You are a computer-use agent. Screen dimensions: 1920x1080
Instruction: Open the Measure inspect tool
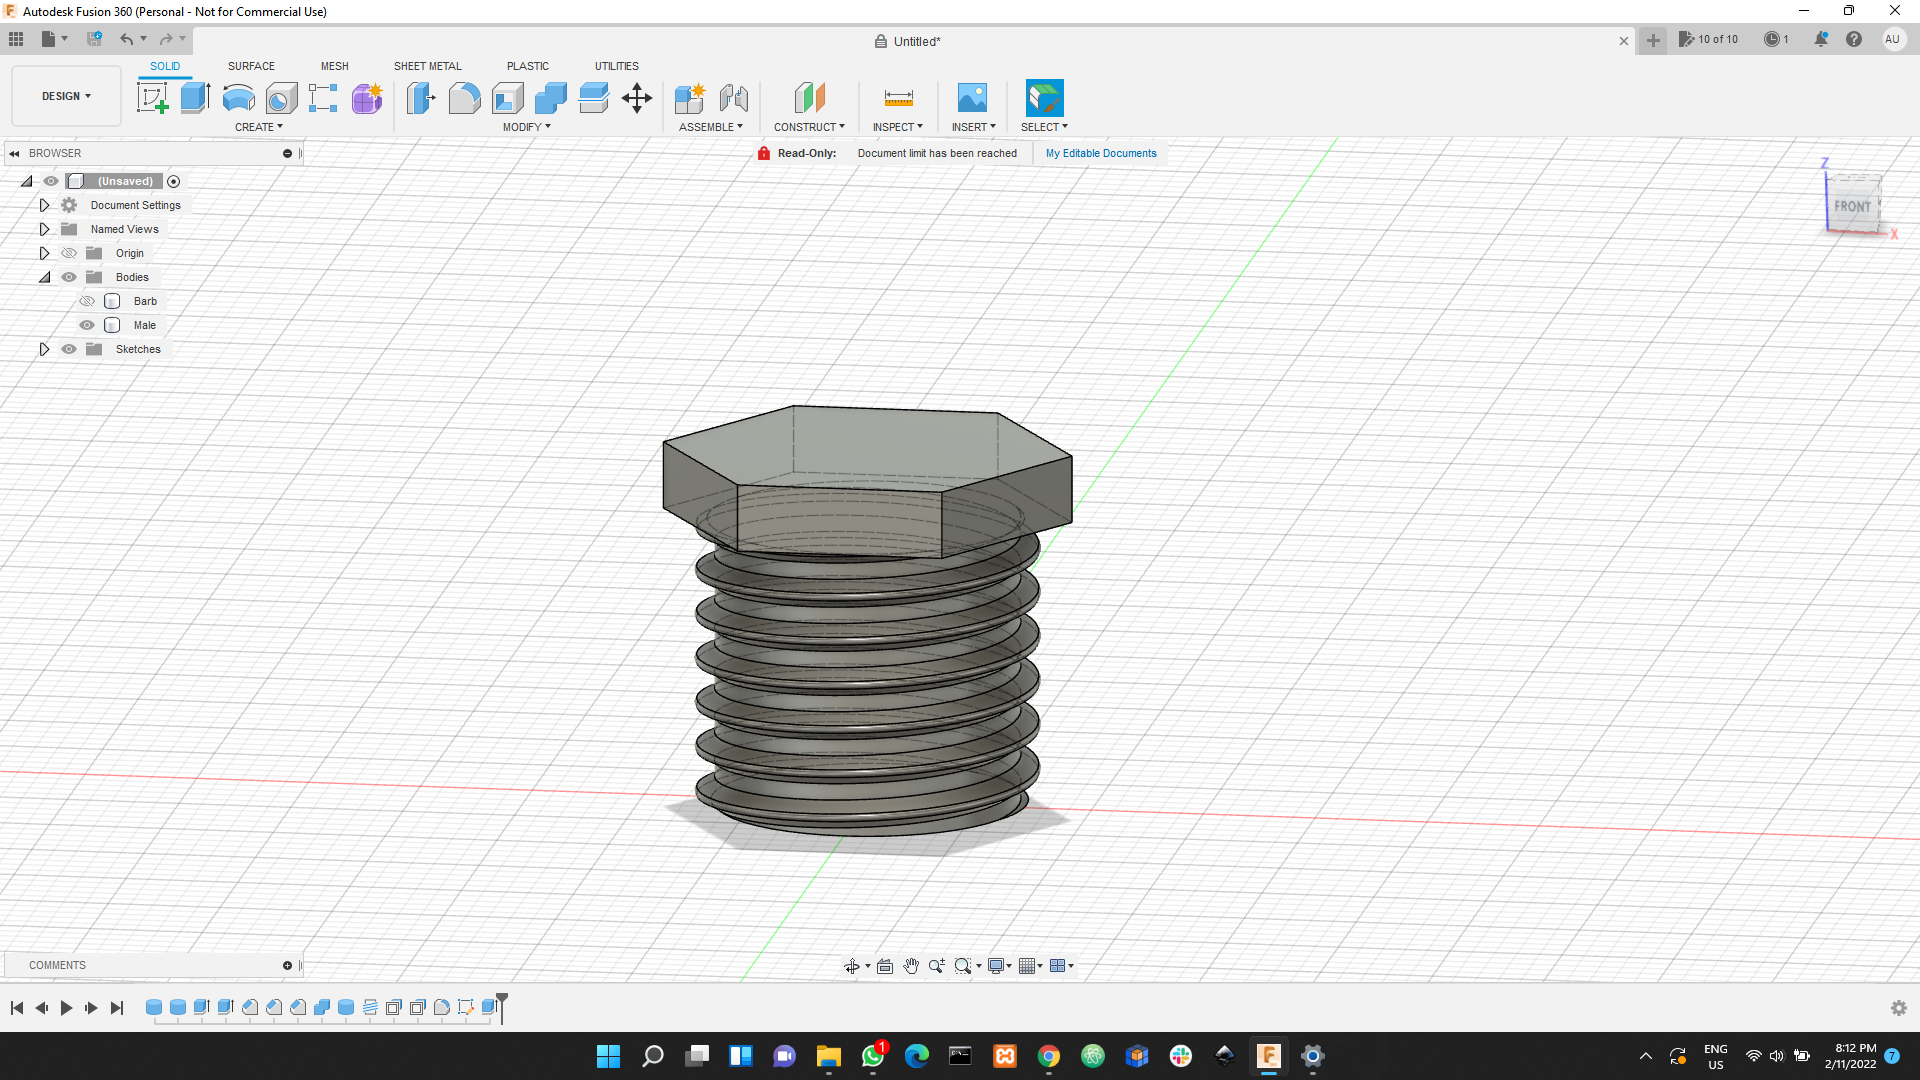[x=897, y=97]
